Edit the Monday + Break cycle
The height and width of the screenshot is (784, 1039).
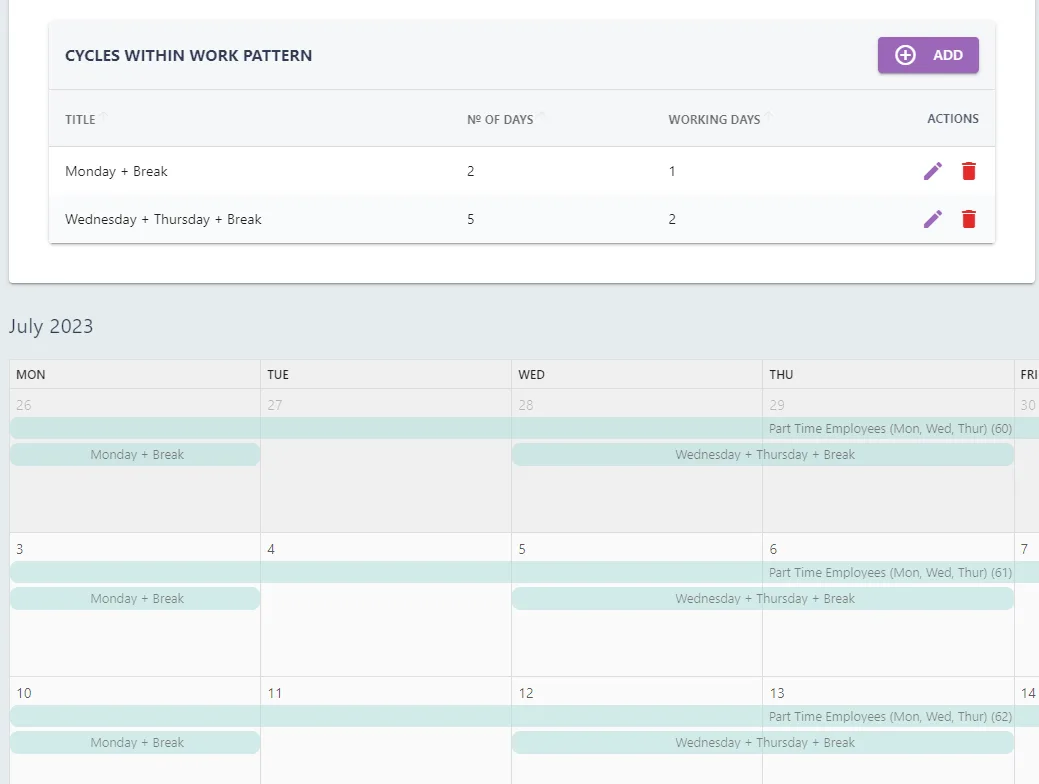tap(932, 171)
